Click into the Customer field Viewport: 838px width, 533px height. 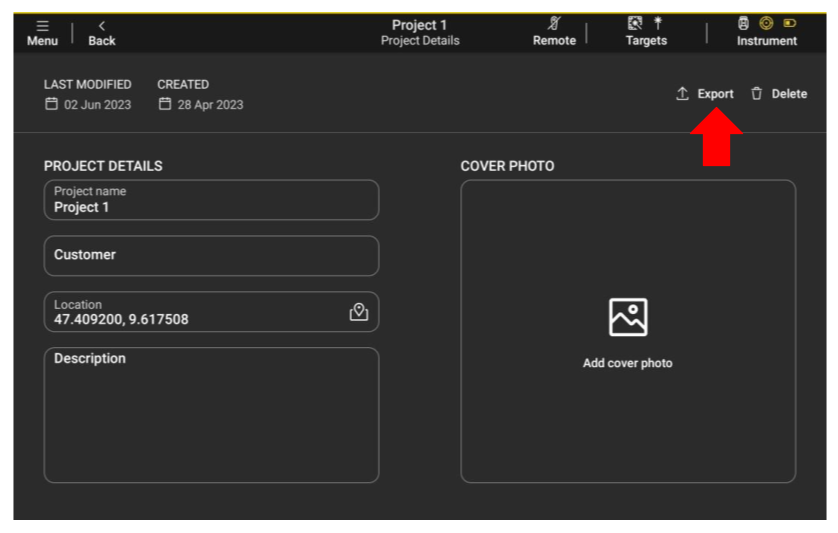tap(211, 256)
